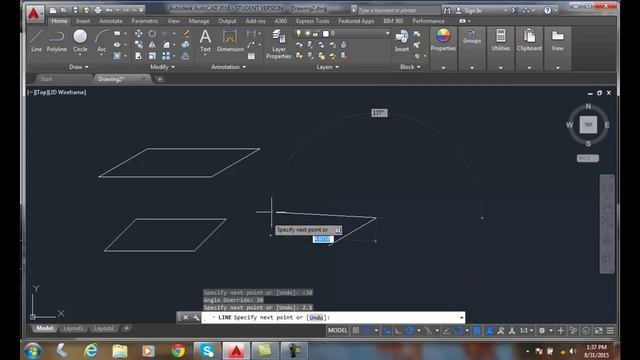Click the Insert block tool
Viewport: 640px width, 360px height.
[x=402, y=40]
